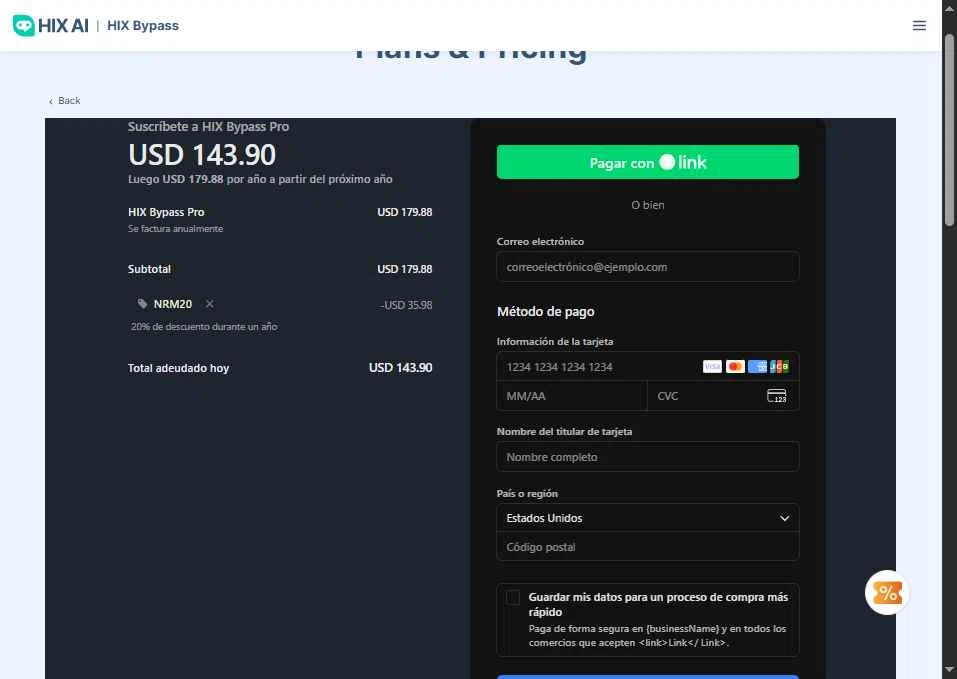Viewport: 957px width, 679px height.
Task: Open the hamburger menu
Action: click(919, 26)
